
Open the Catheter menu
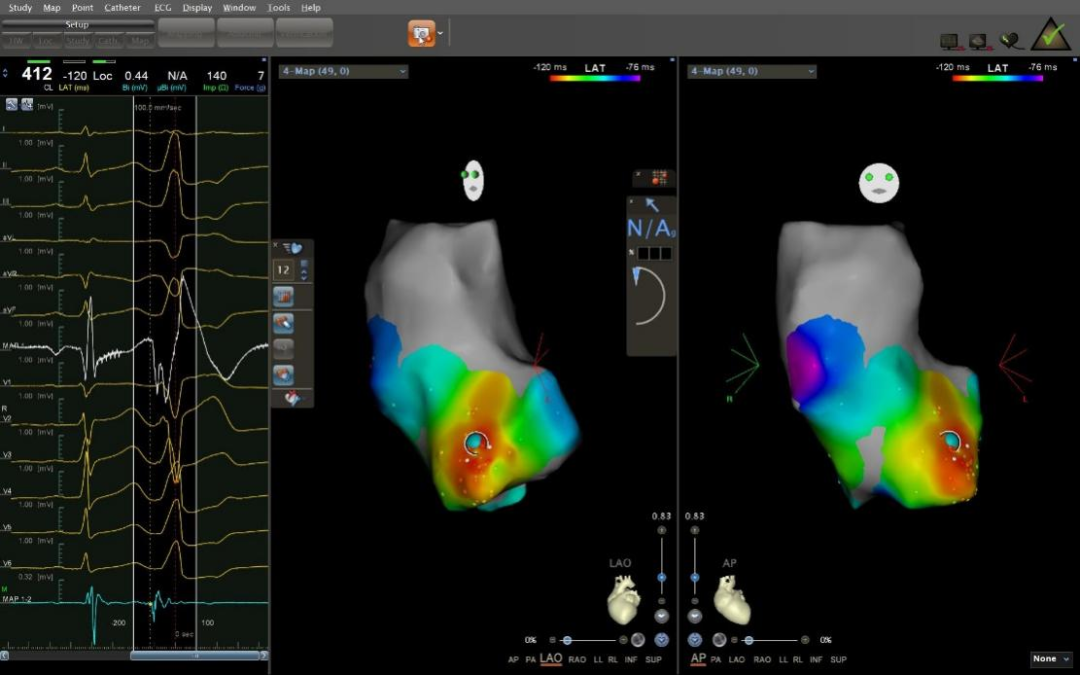click(x=122, y=7)
